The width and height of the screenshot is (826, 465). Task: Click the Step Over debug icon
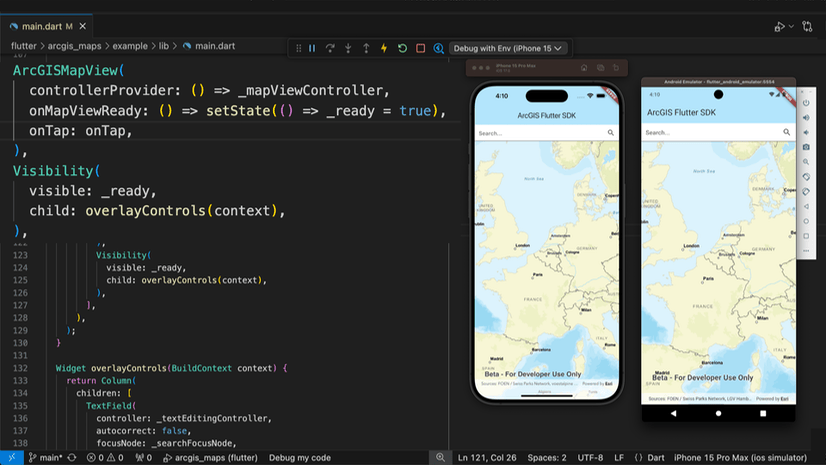click(330, 48)
